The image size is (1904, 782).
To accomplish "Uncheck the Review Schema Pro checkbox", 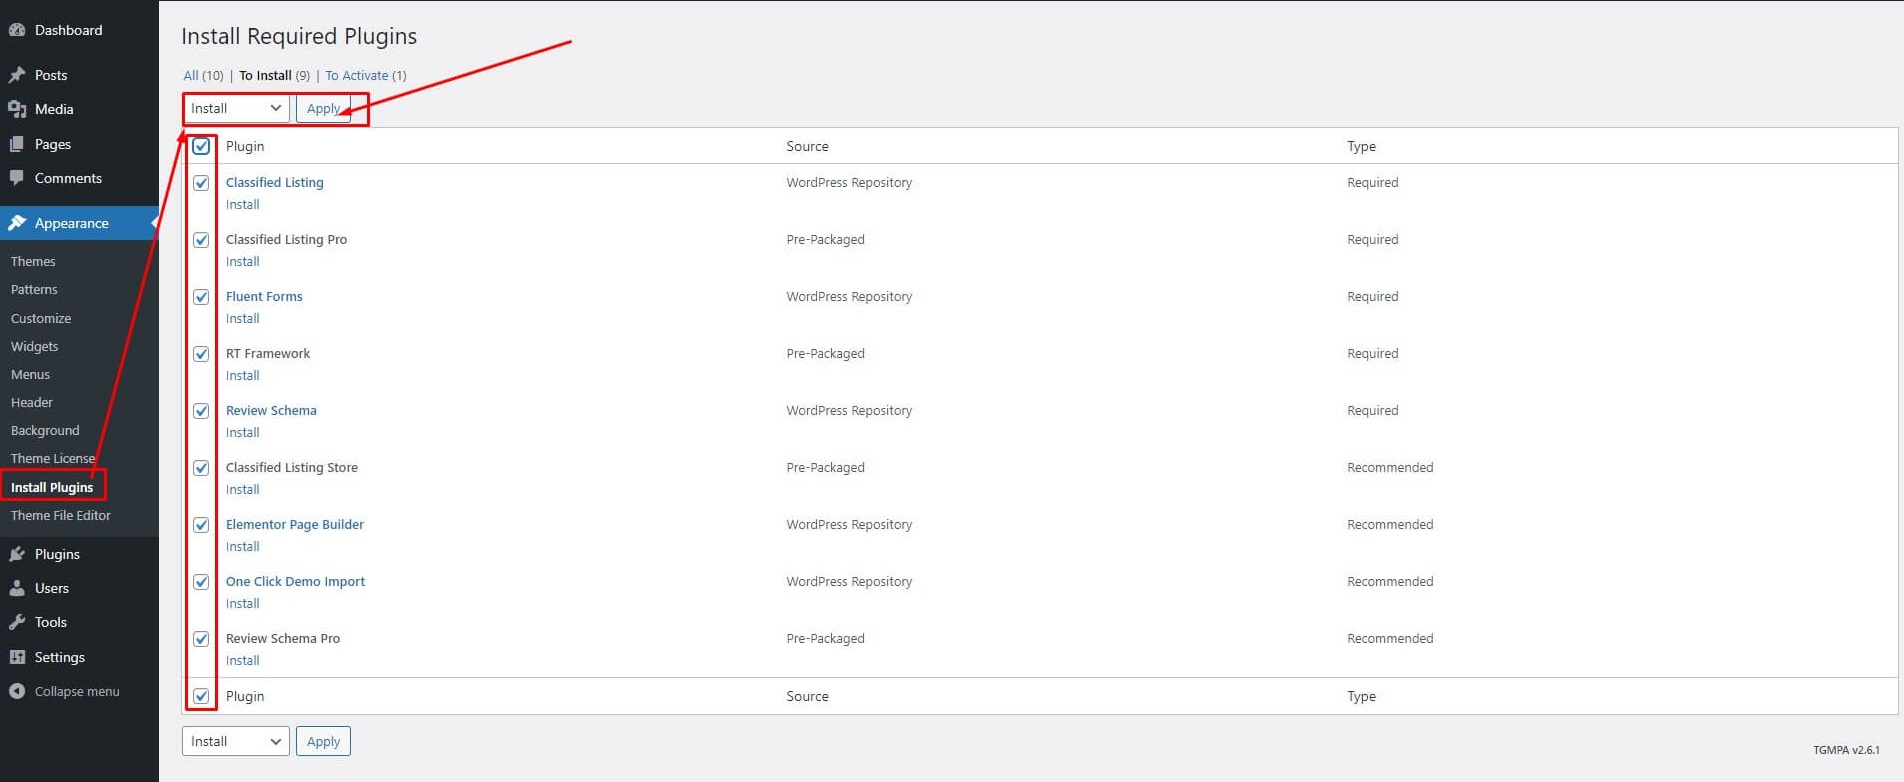I will (201, 639).
